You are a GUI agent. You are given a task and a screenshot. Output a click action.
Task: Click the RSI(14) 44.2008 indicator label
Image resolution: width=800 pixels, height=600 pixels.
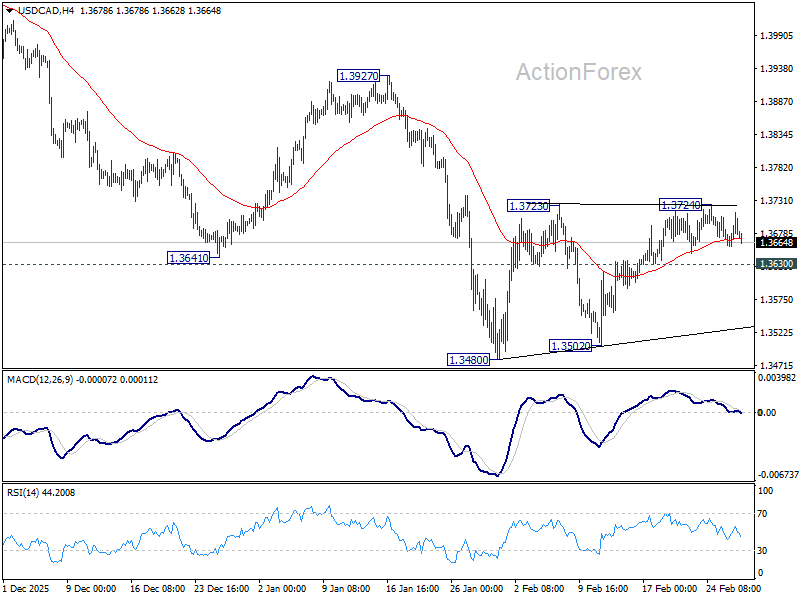[x=41, y=493]
